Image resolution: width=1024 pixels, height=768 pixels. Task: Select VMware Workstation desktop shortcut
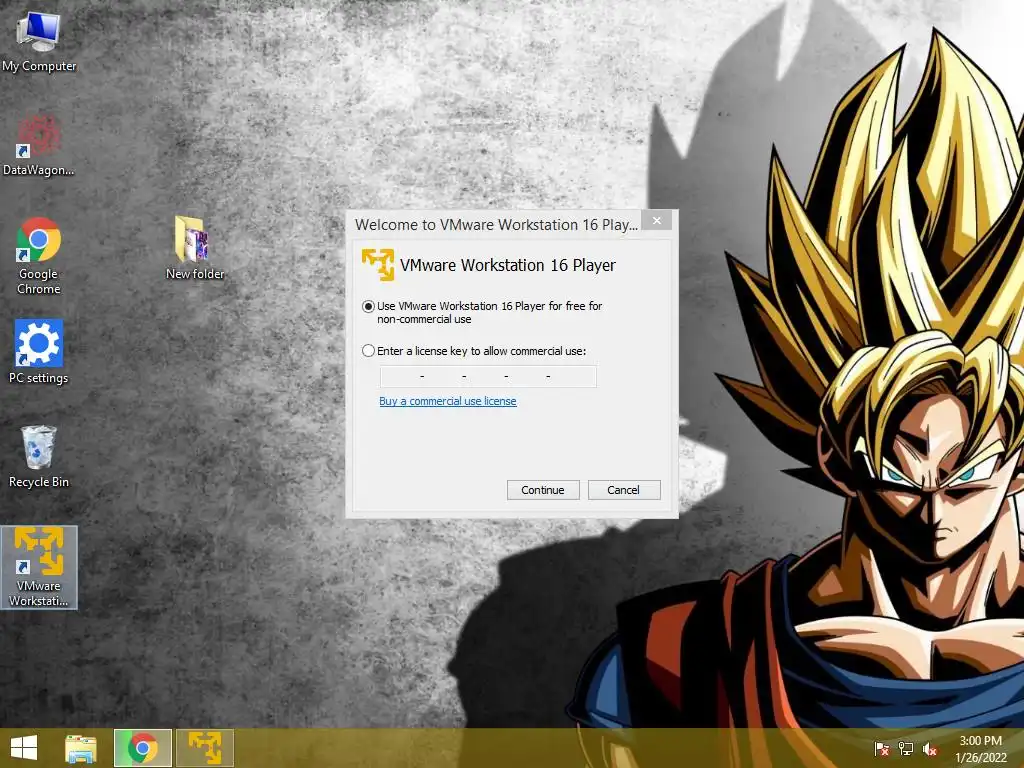click(39, 568)
